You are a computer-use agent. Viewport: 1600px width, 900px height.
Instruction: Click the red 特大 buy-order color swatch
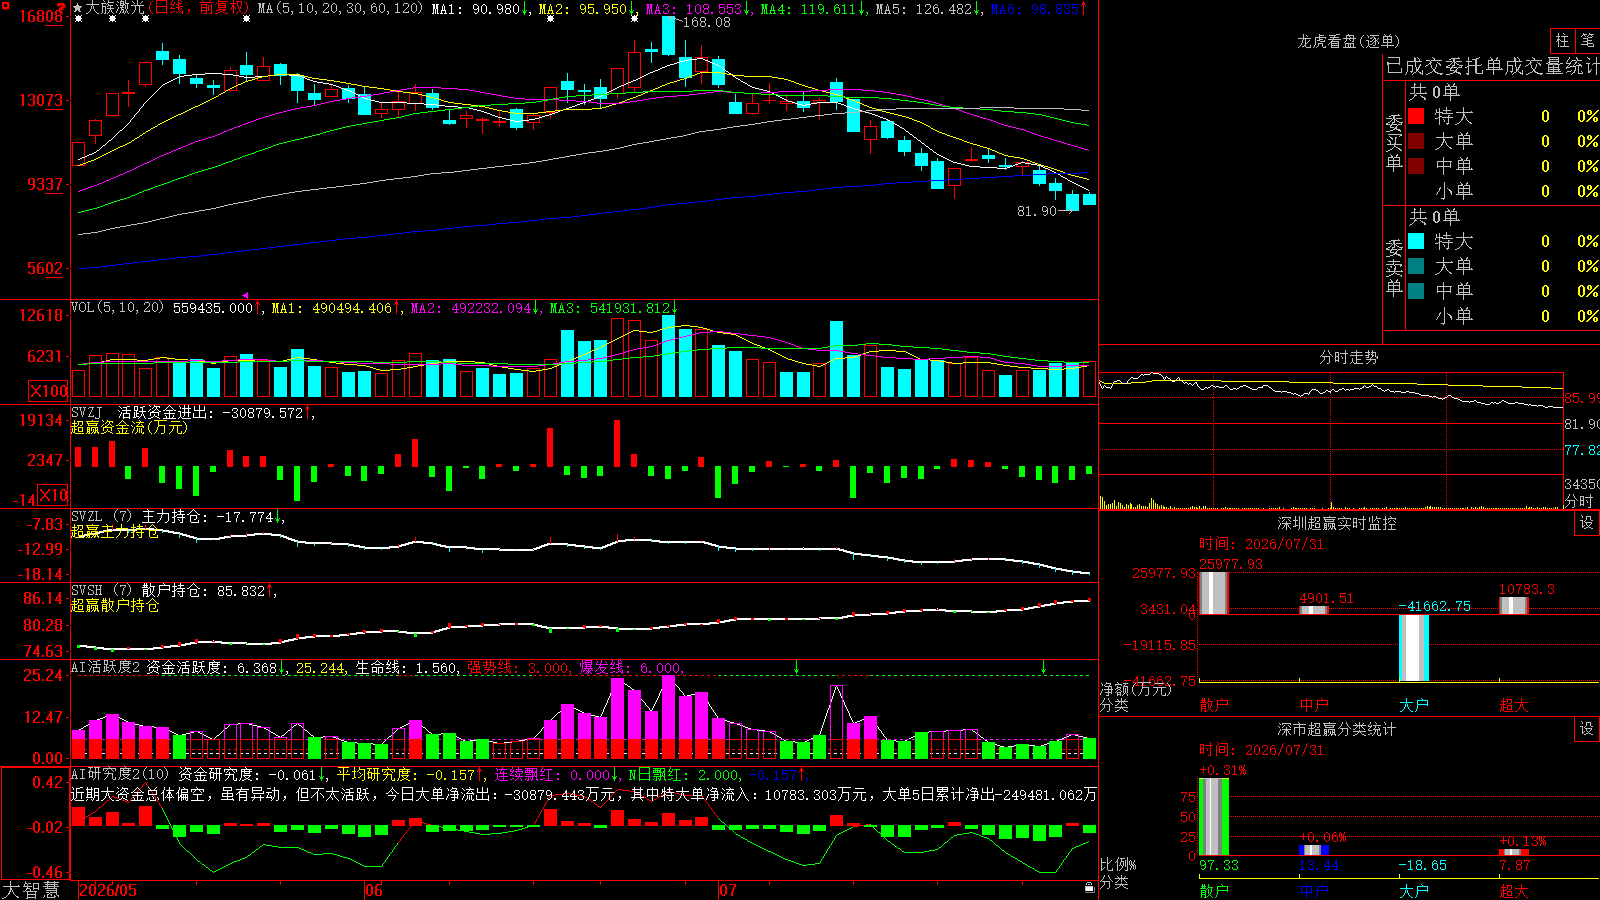pos(1416,116)
